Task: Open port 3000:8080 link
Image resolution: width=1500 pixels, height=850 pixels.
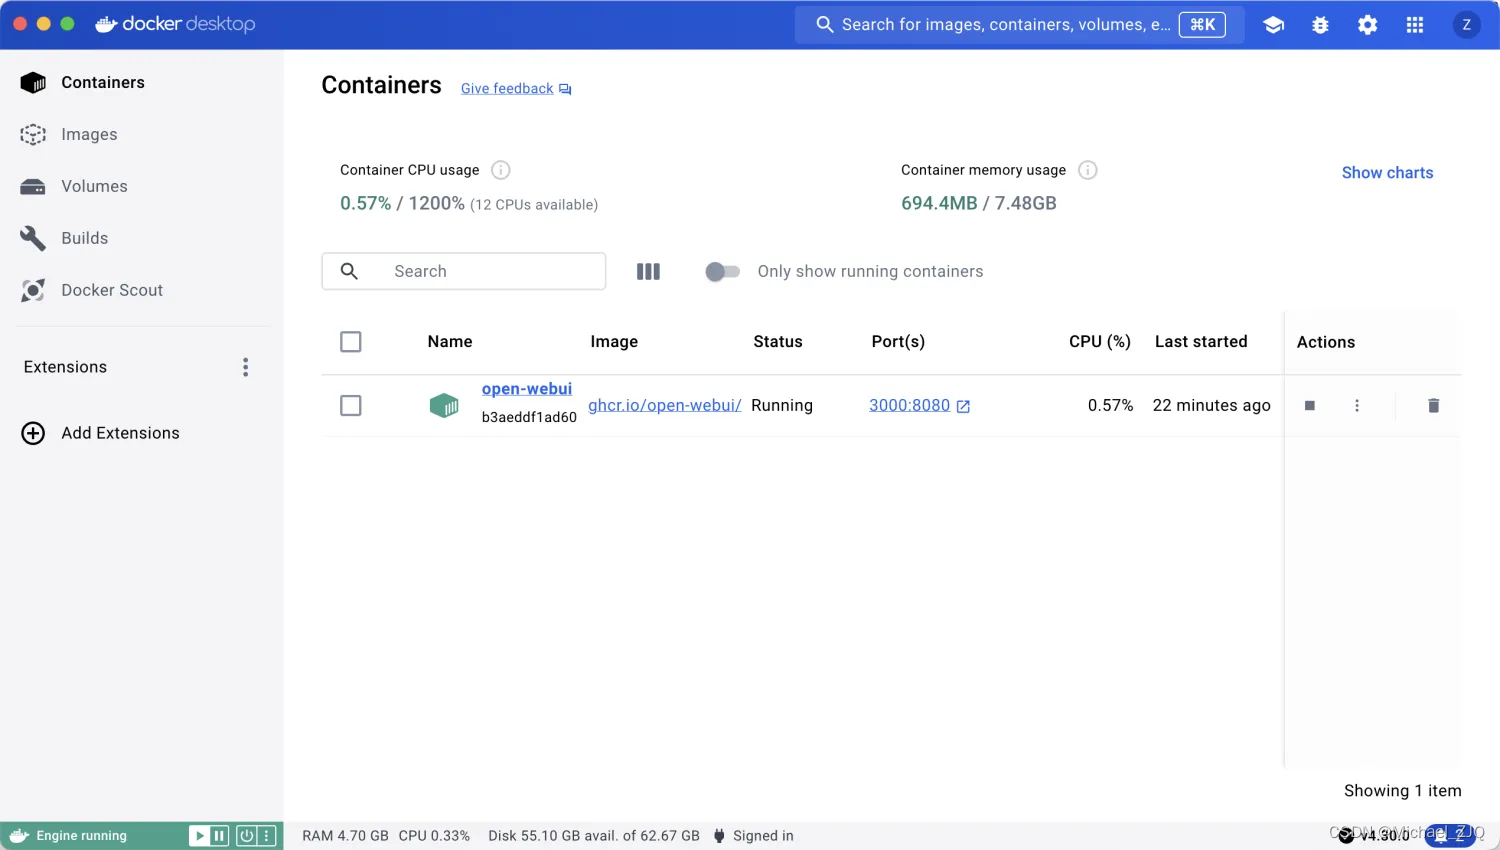Action: pos(909,405)
